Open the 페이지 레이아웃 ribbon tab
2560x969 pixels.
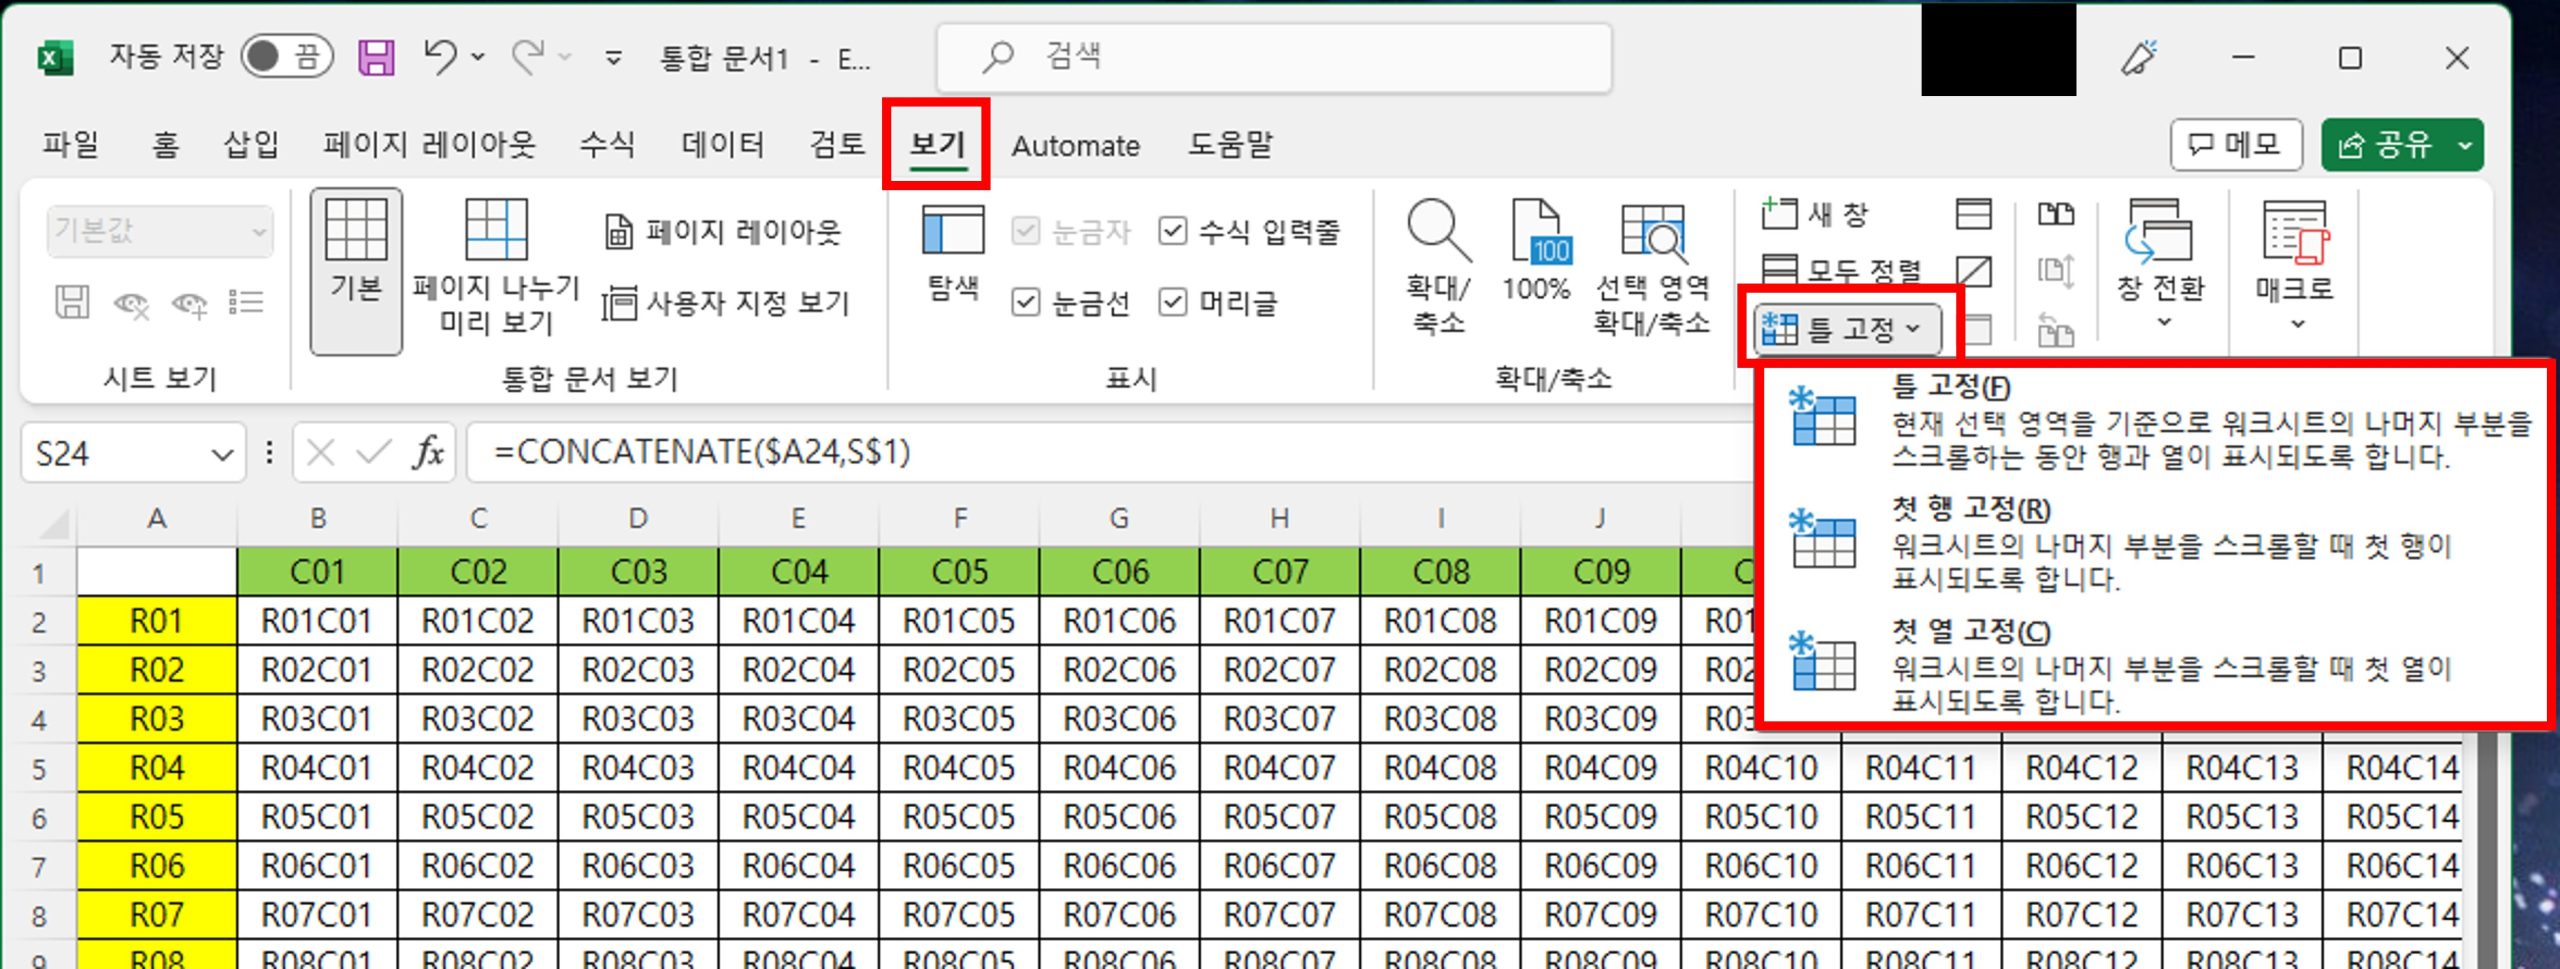[429, 145]
